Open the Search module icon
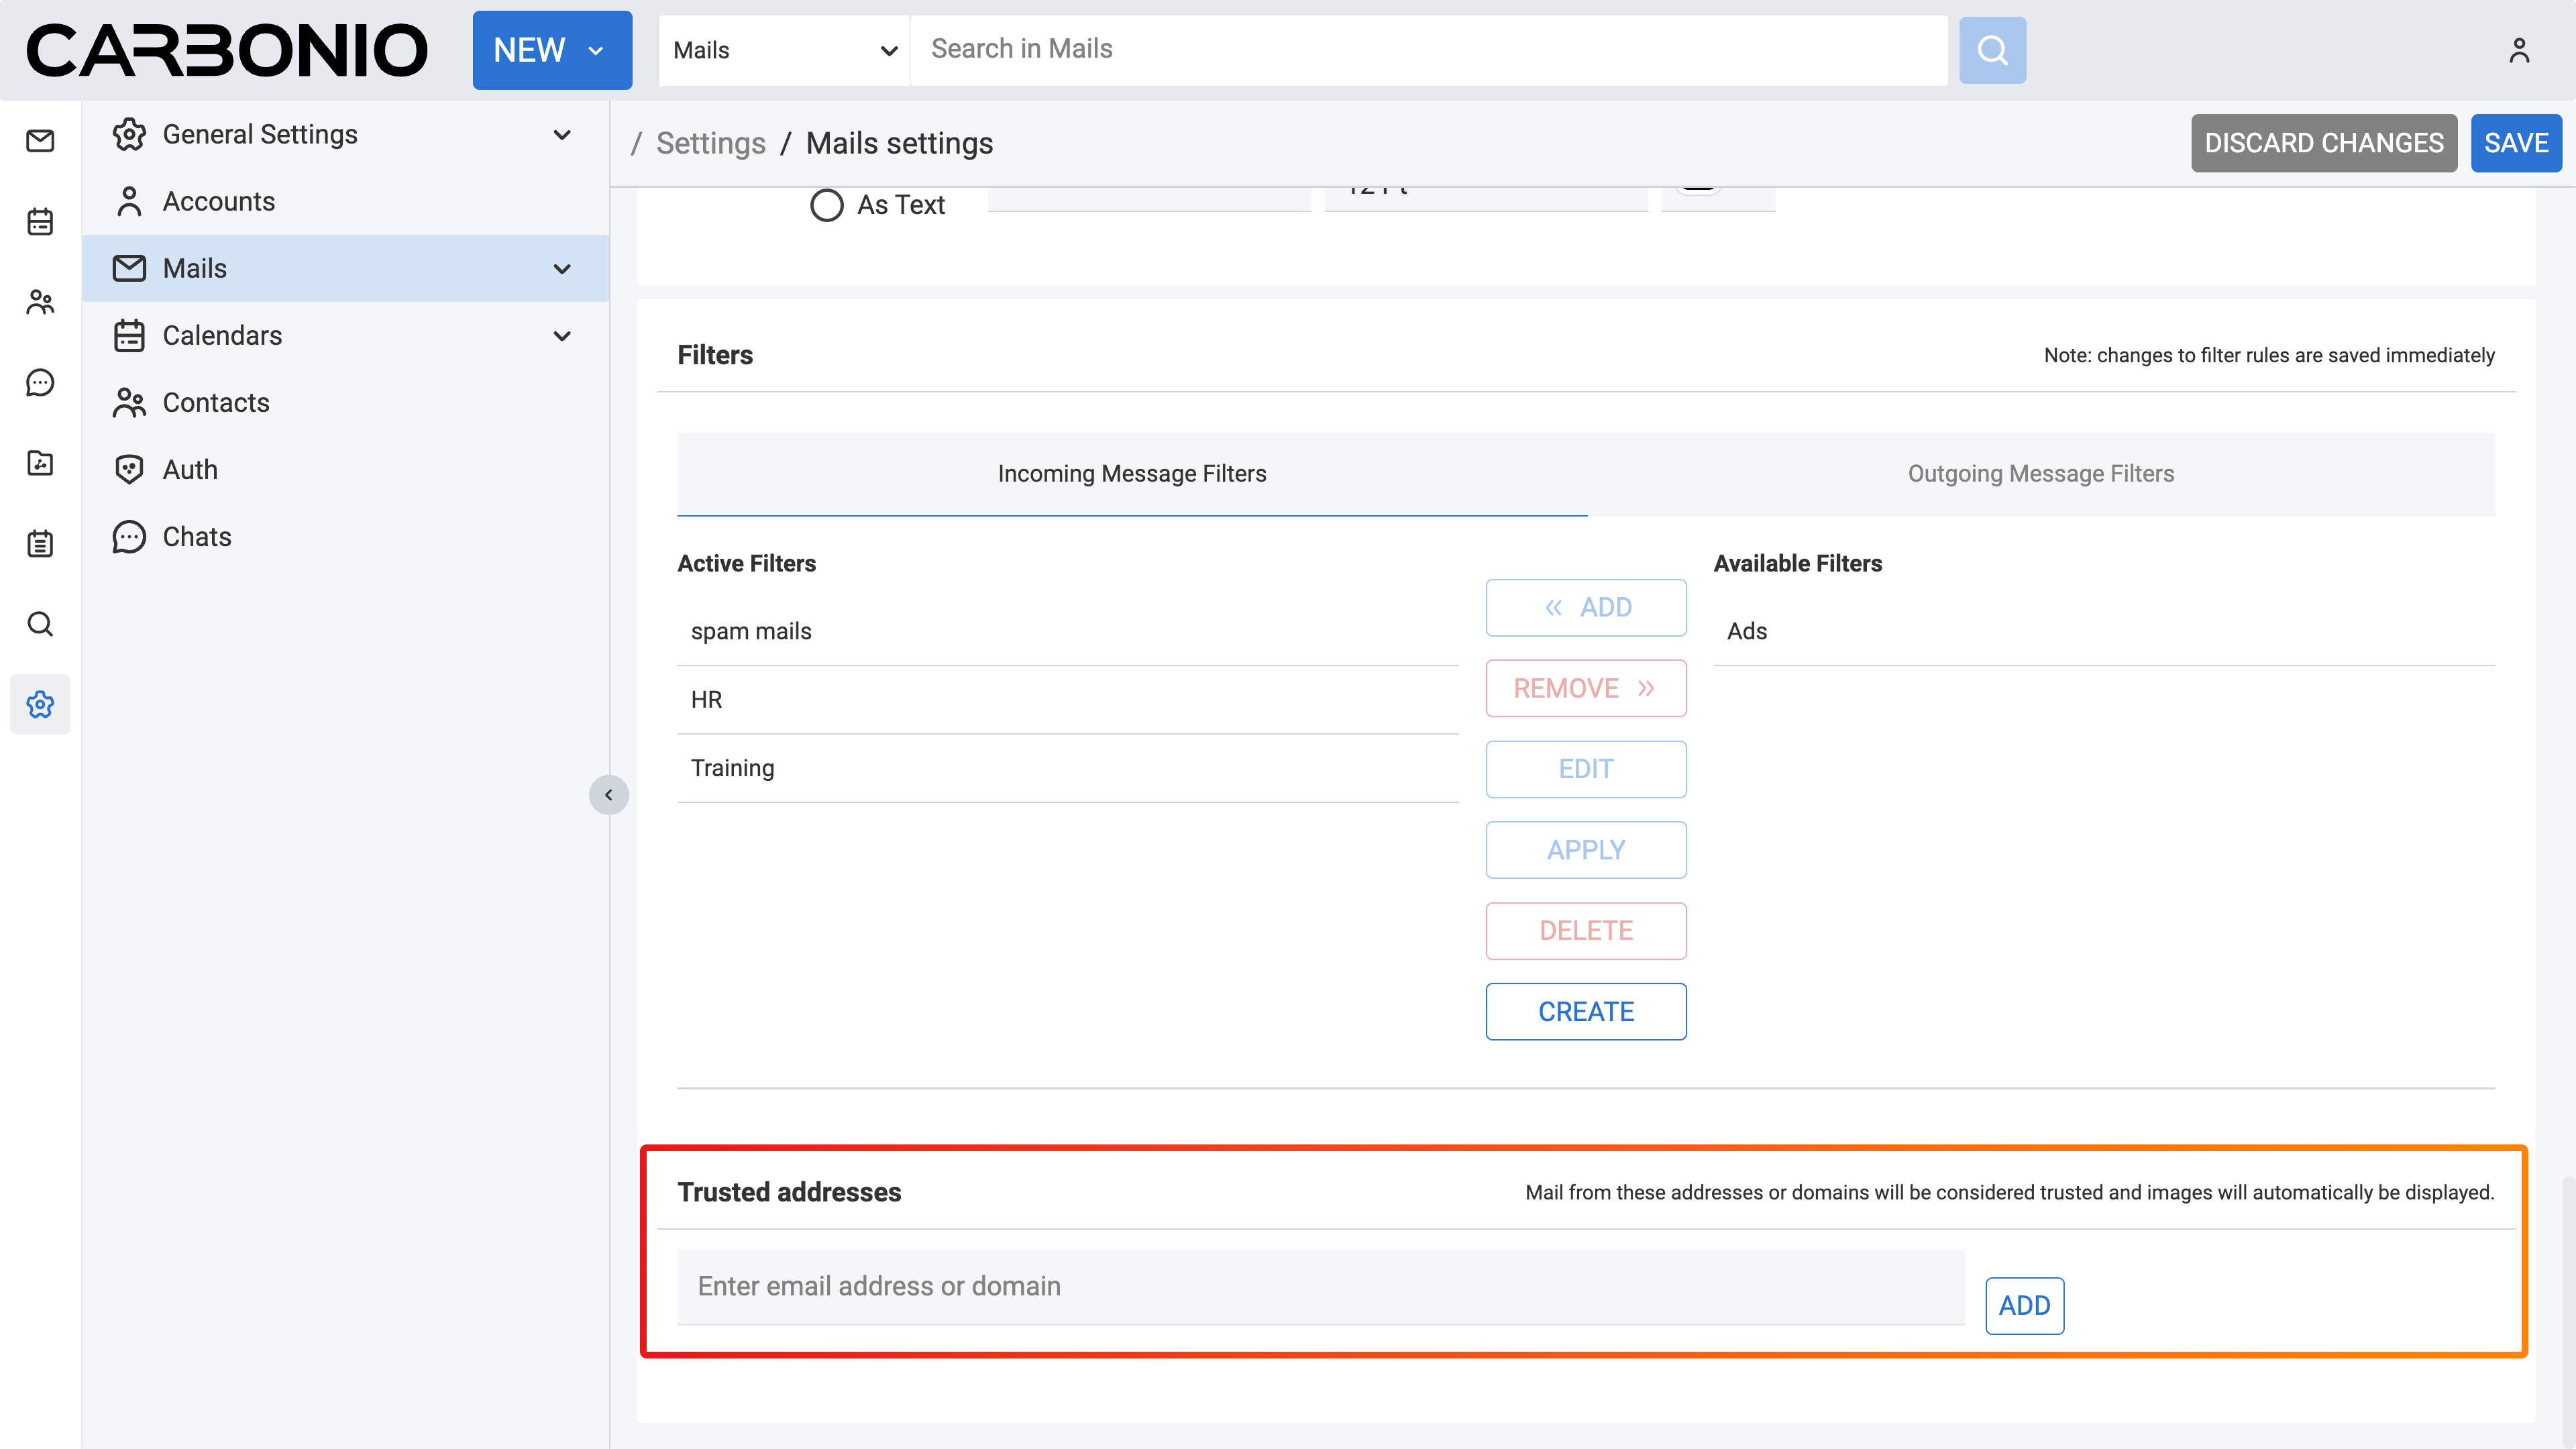 click(x=40, y=624)
